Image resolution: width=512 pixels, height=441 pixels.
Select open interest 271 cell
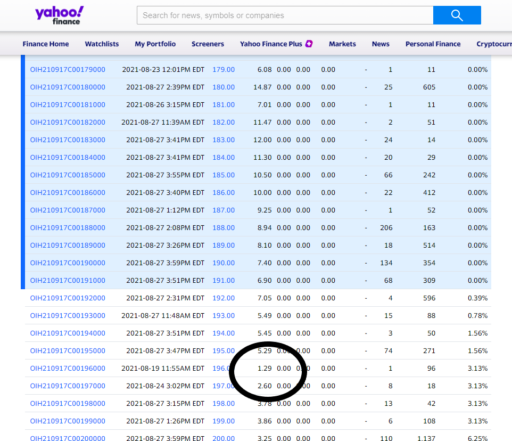point(429,351)
